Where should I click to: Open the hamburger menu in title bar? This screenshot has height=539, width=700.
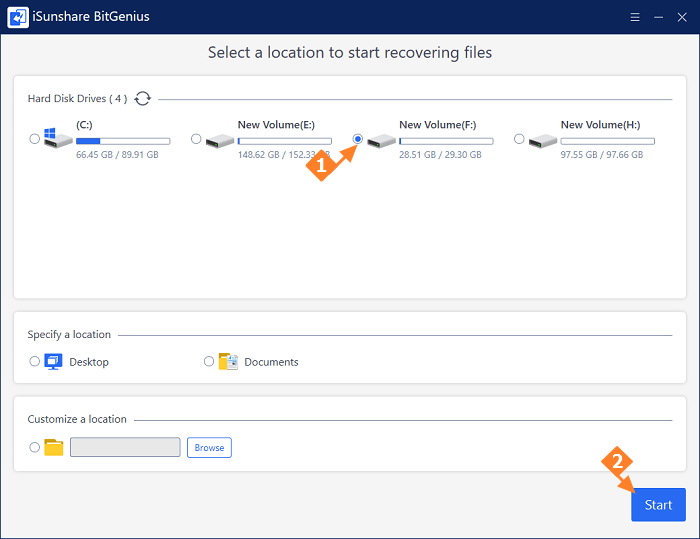635,17
